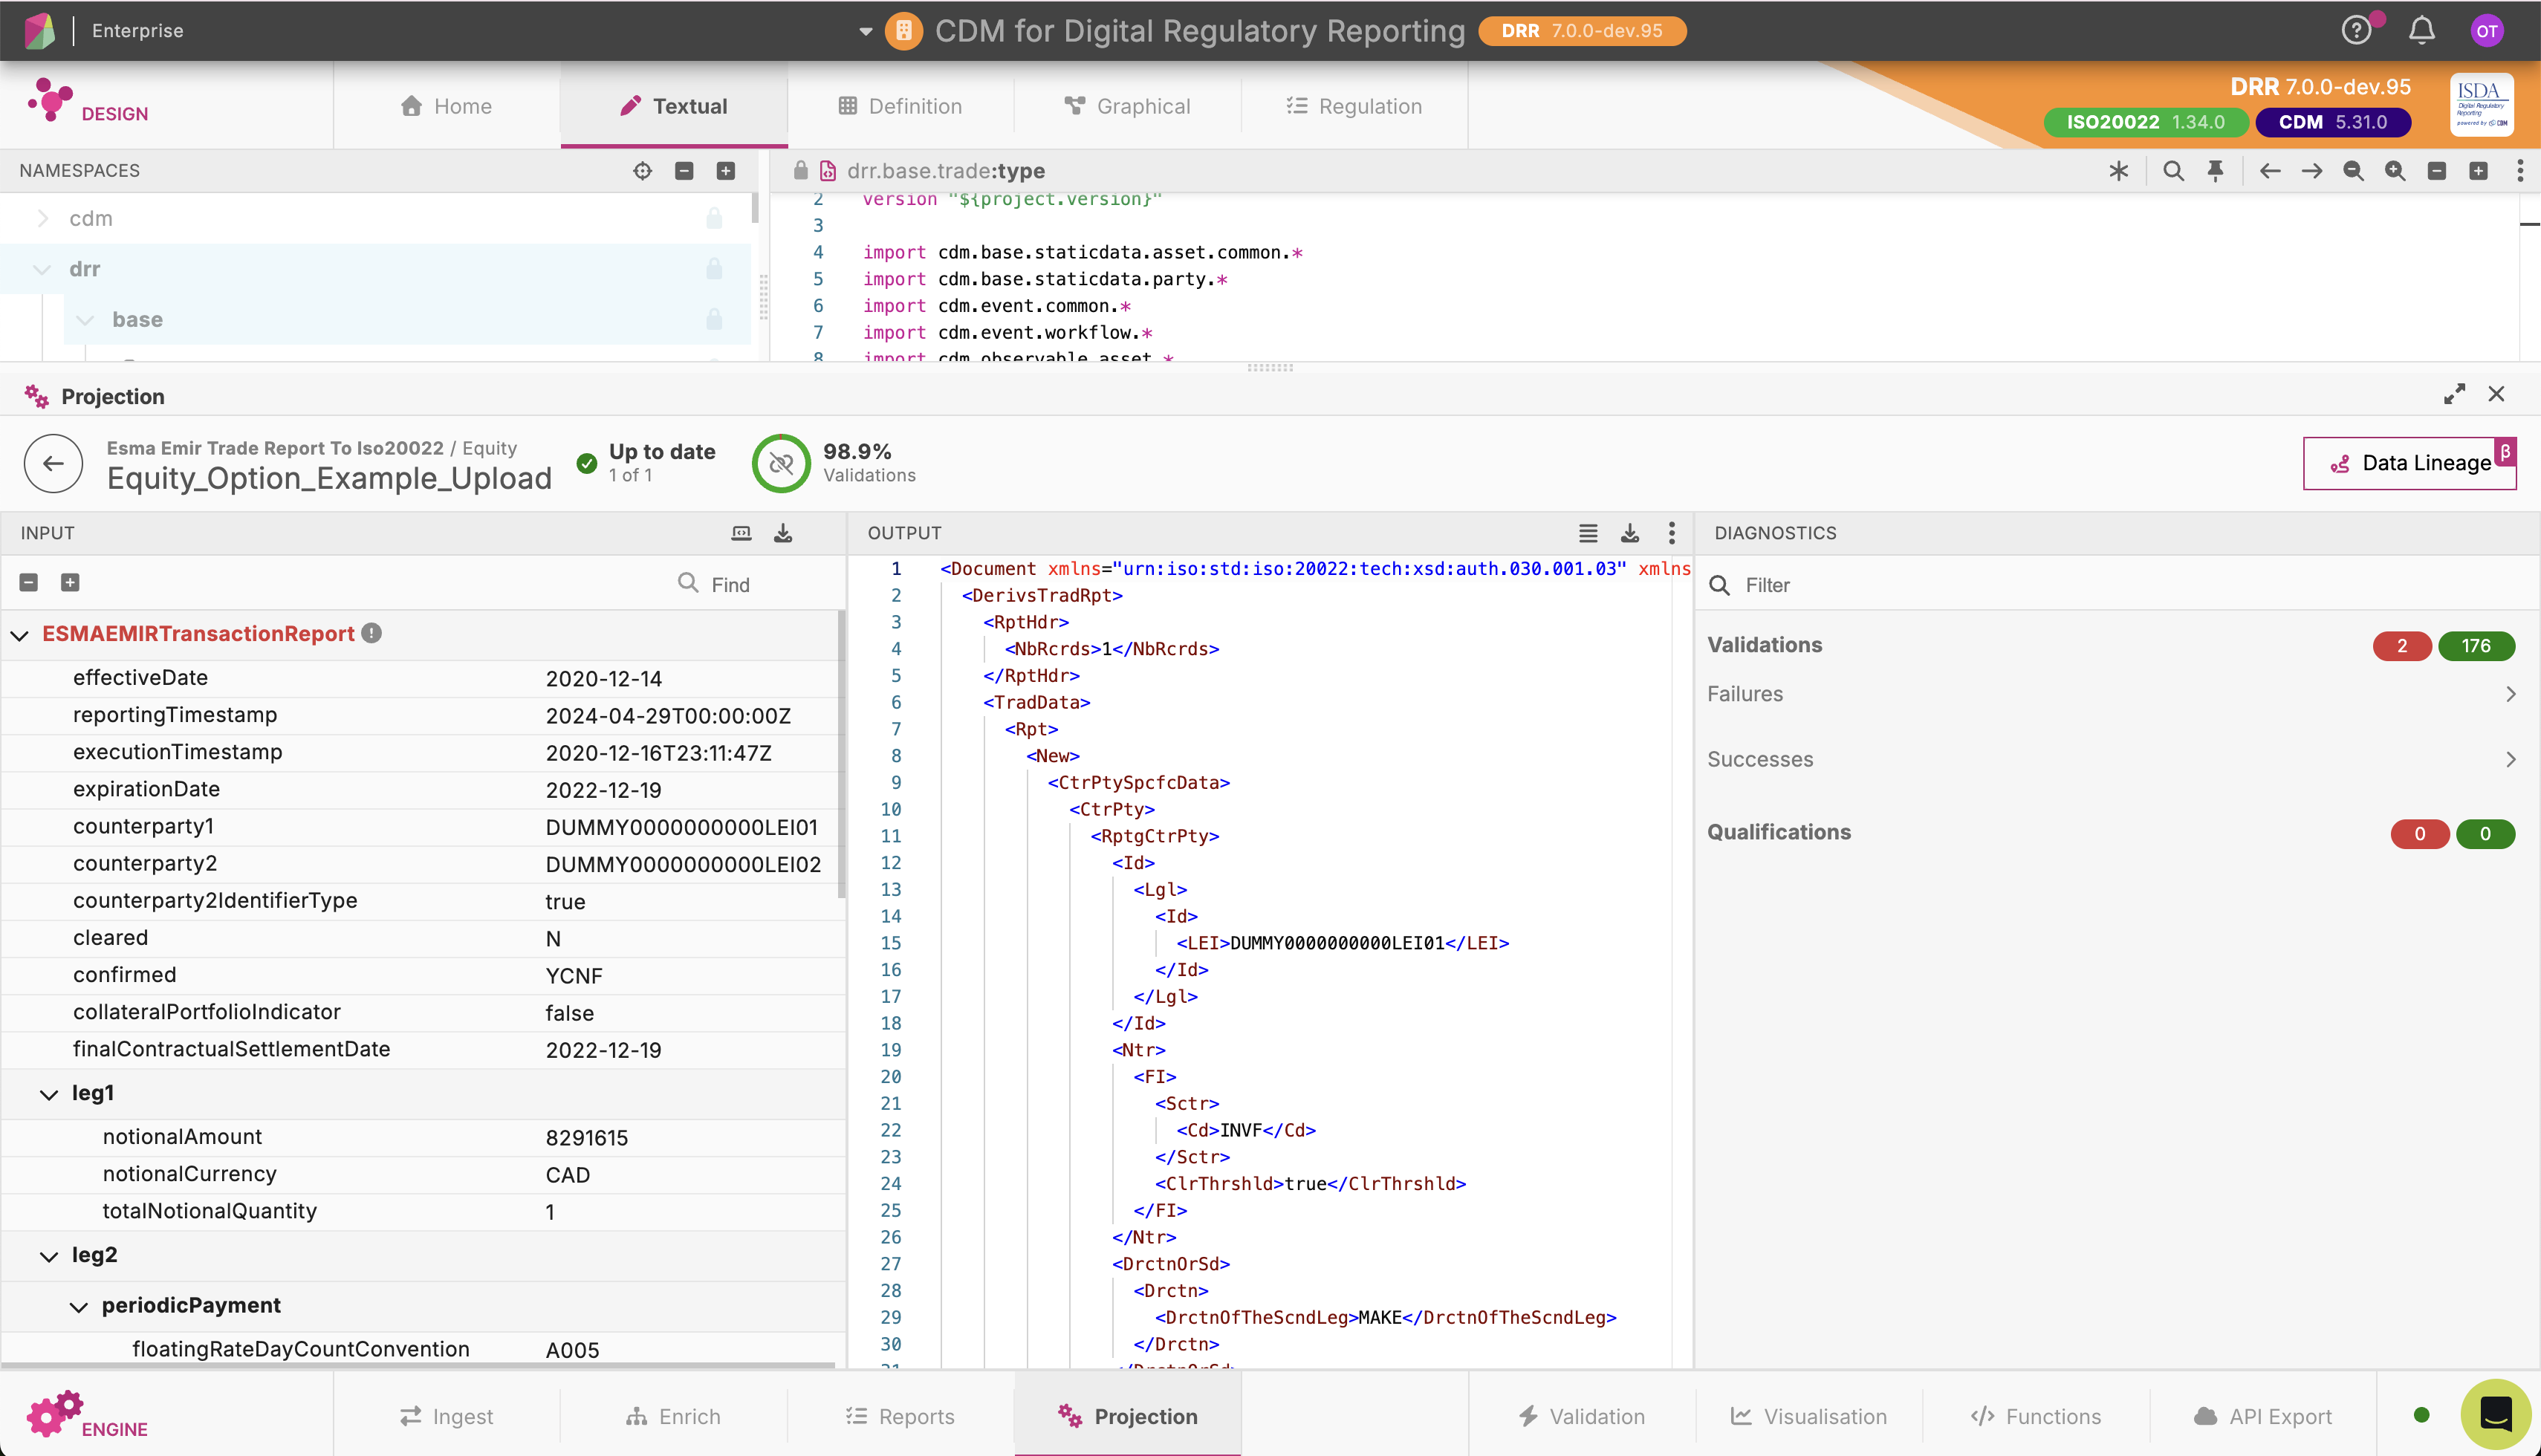Collapse all input rows with minus icon

coord(29,583)
